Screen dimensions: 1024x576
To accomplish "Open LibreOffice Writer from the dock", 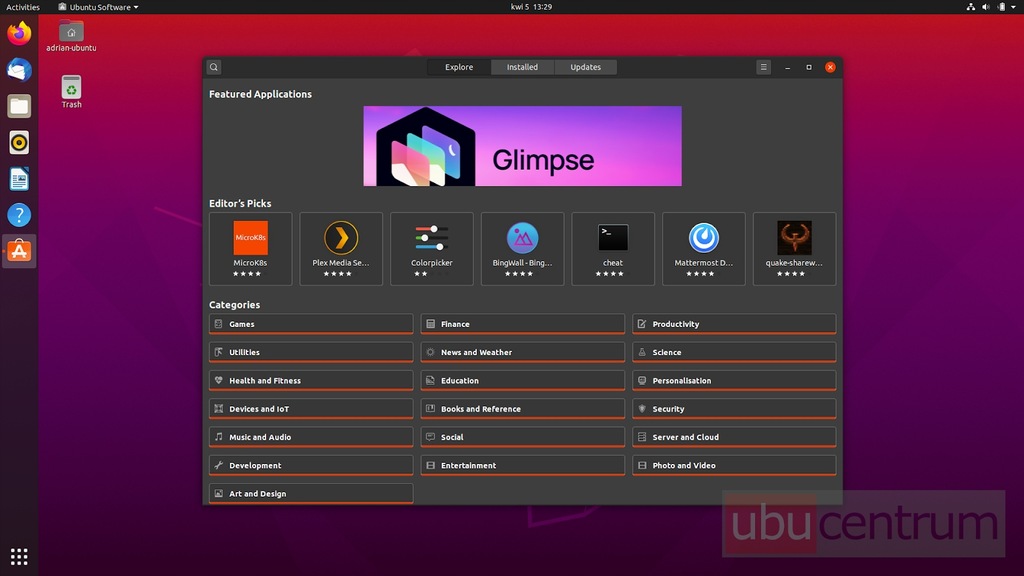I will pyautogui.click(x=19, y=179).
